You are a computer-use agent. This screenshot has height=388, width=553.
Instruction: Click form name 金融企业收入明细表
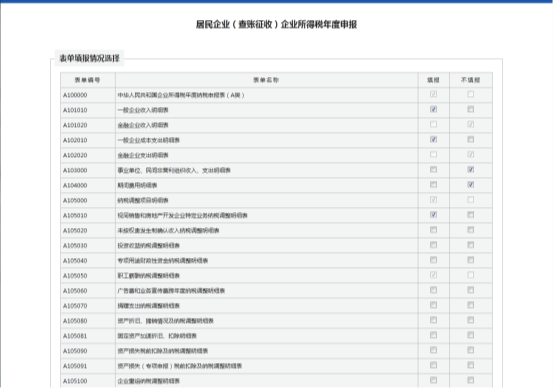[143, 125]
